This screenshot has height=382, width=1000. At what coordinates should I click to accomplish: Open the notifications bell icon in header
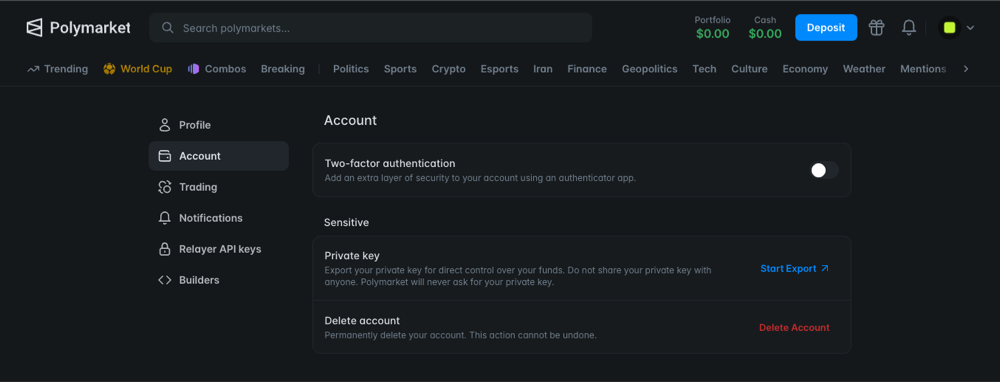point(909,27)
